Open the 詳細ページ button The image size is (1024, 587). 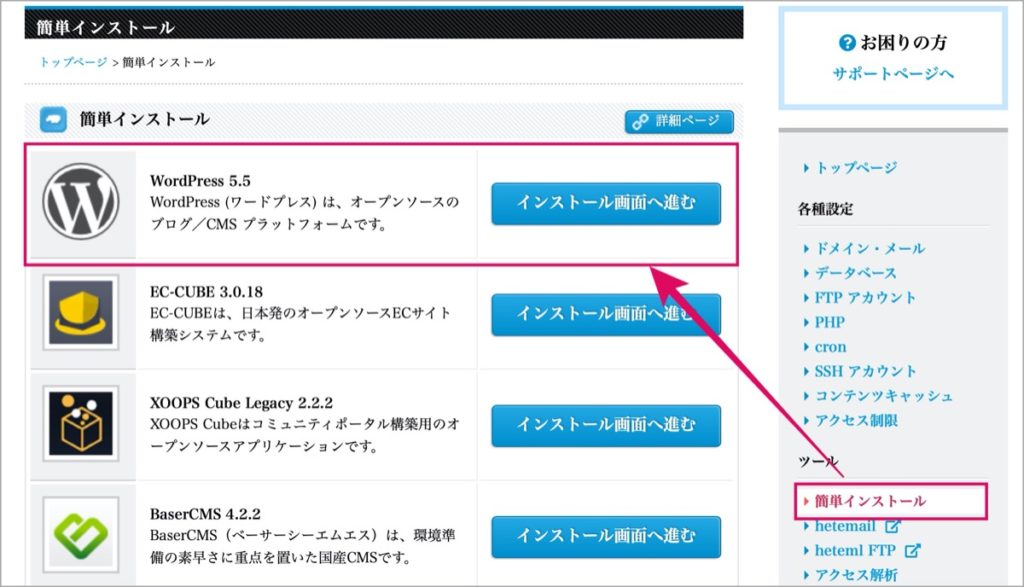pyautogui.click(x=679, y=121)
